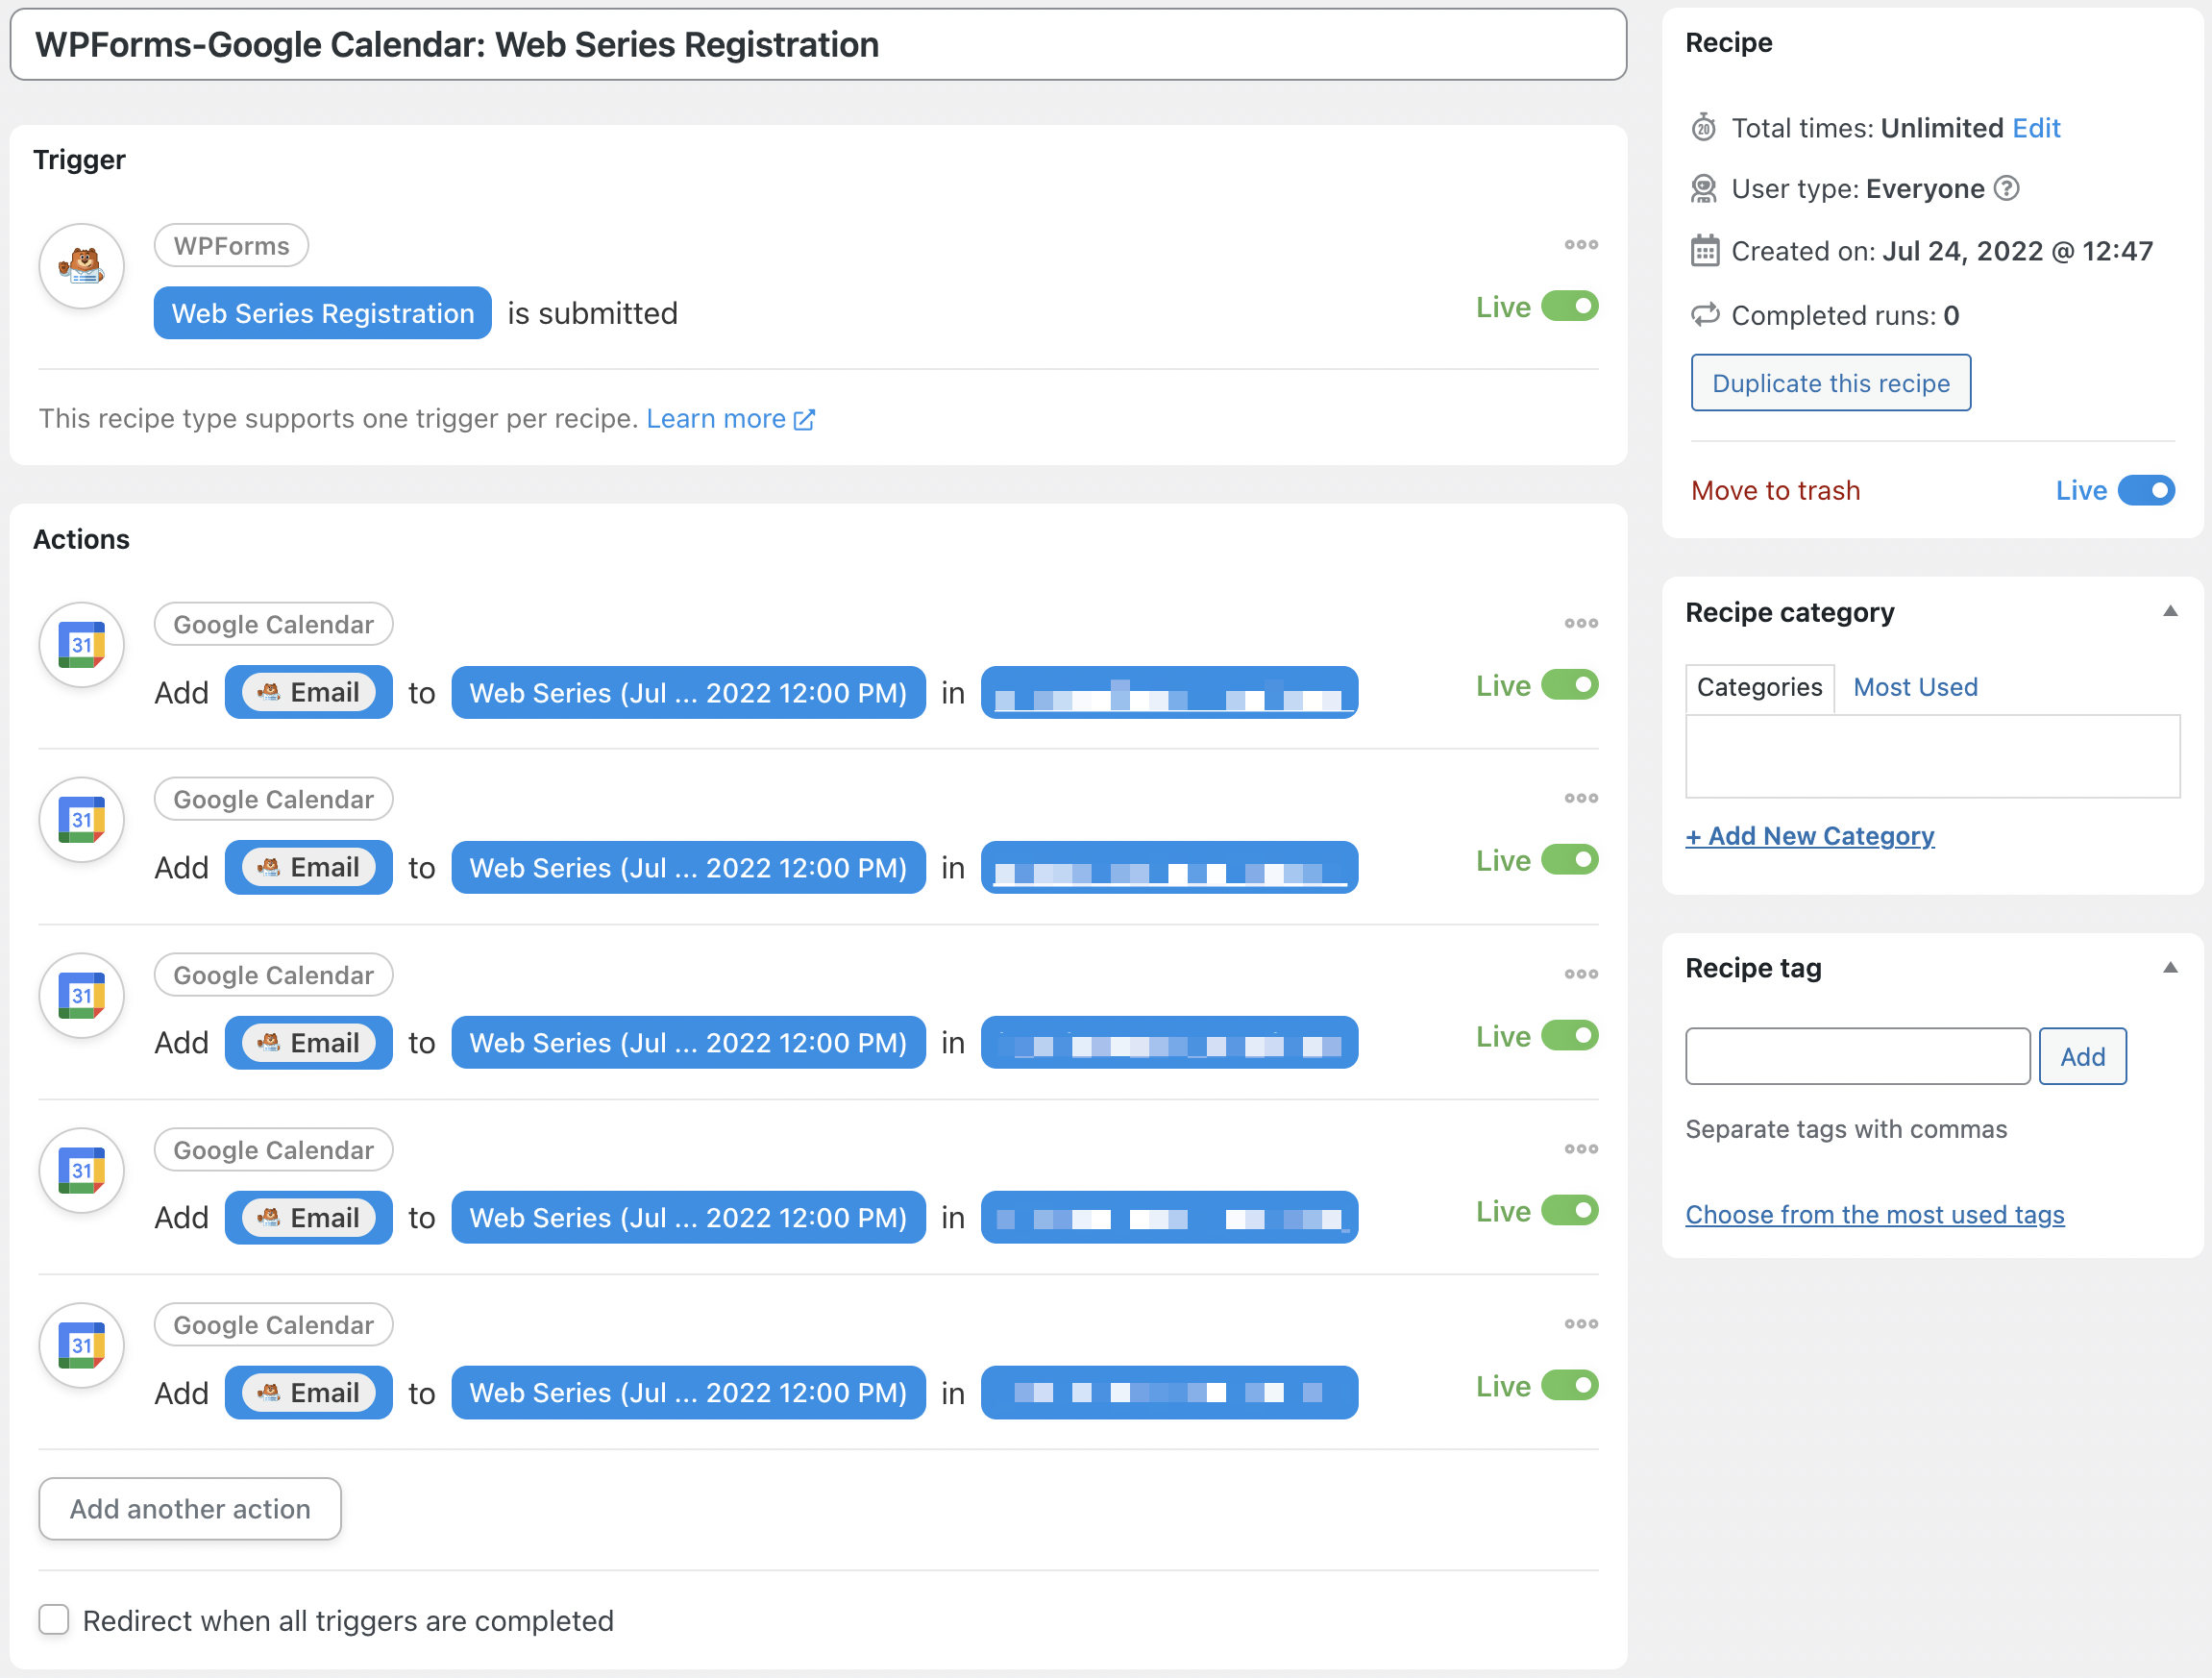Click Duplicate this recipe button
2212x1678 pixels.
pos(1830,383)
